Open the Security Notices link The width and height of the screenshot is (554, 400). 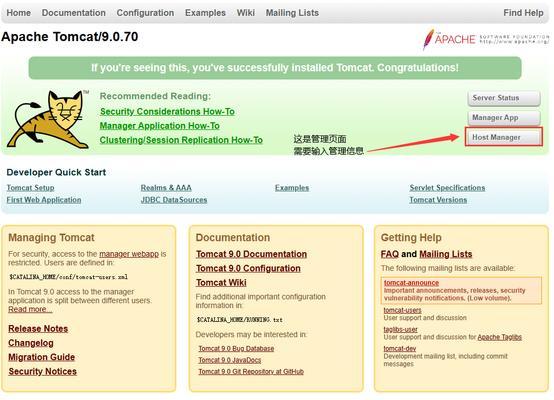[x=43, y=371]
